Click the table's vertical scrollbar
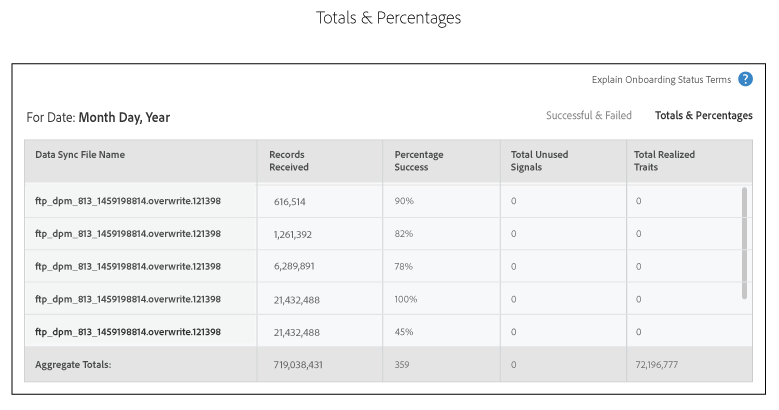The image size is (779, 410). coord(743,242)
